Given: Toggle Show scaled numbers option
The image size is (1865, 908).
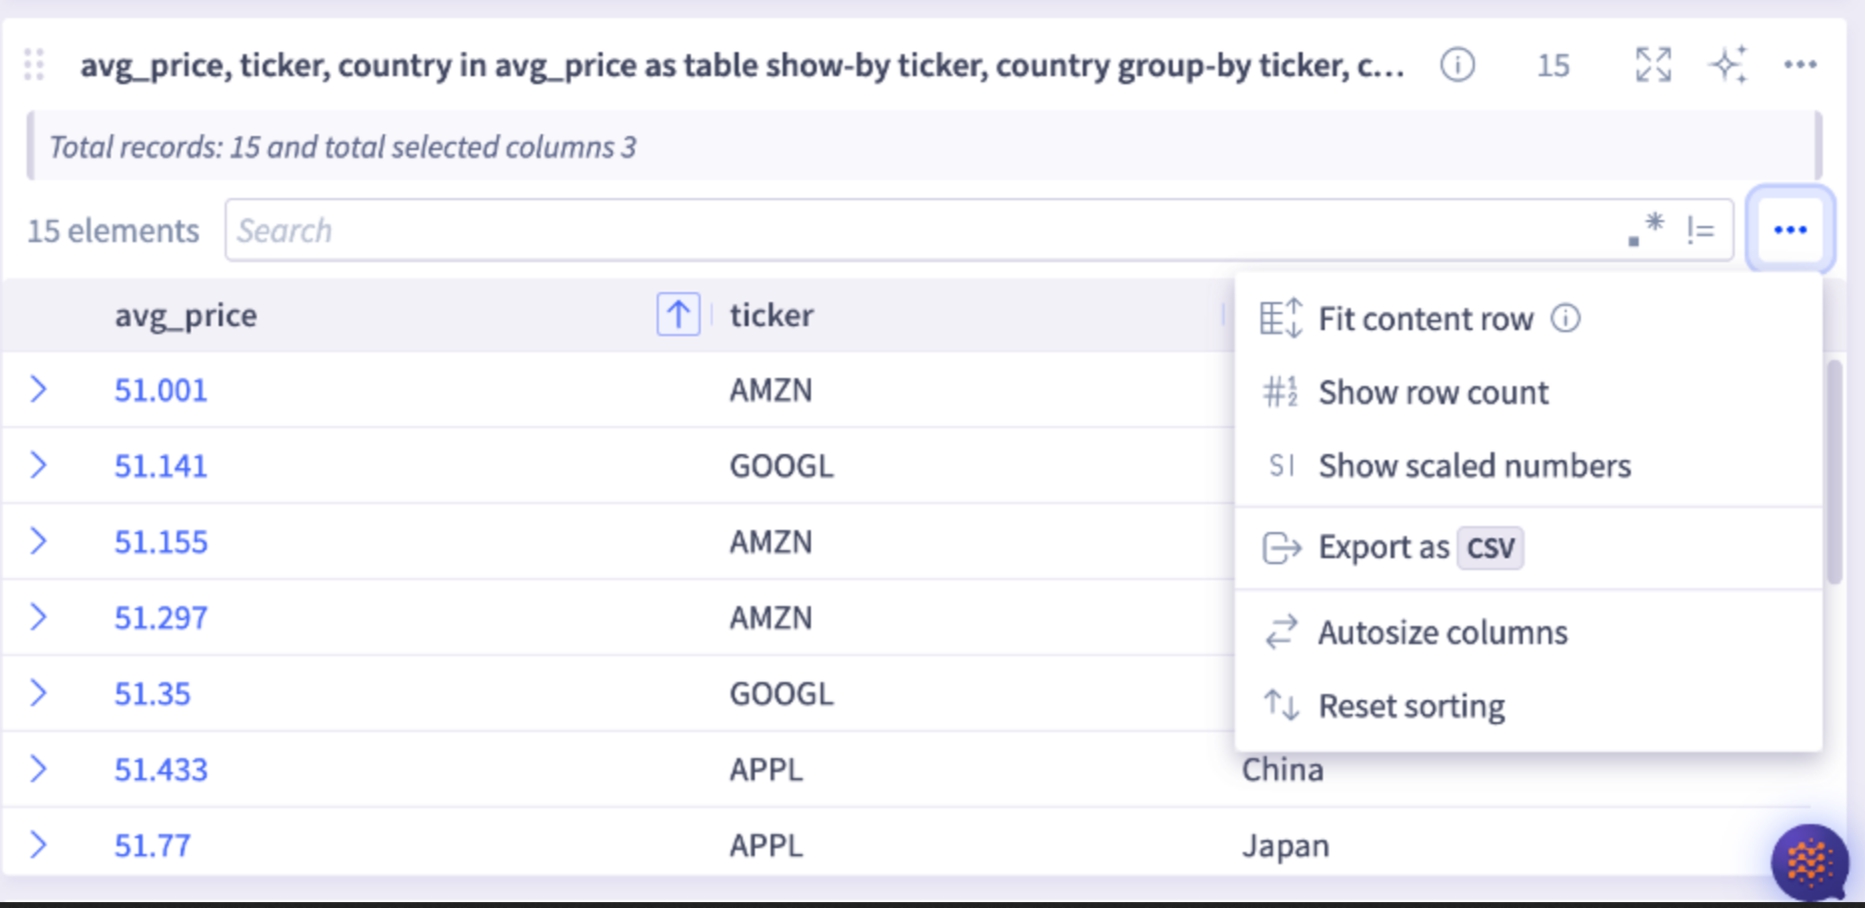Looking at the screenshot, I should (x=1473, y=465).
